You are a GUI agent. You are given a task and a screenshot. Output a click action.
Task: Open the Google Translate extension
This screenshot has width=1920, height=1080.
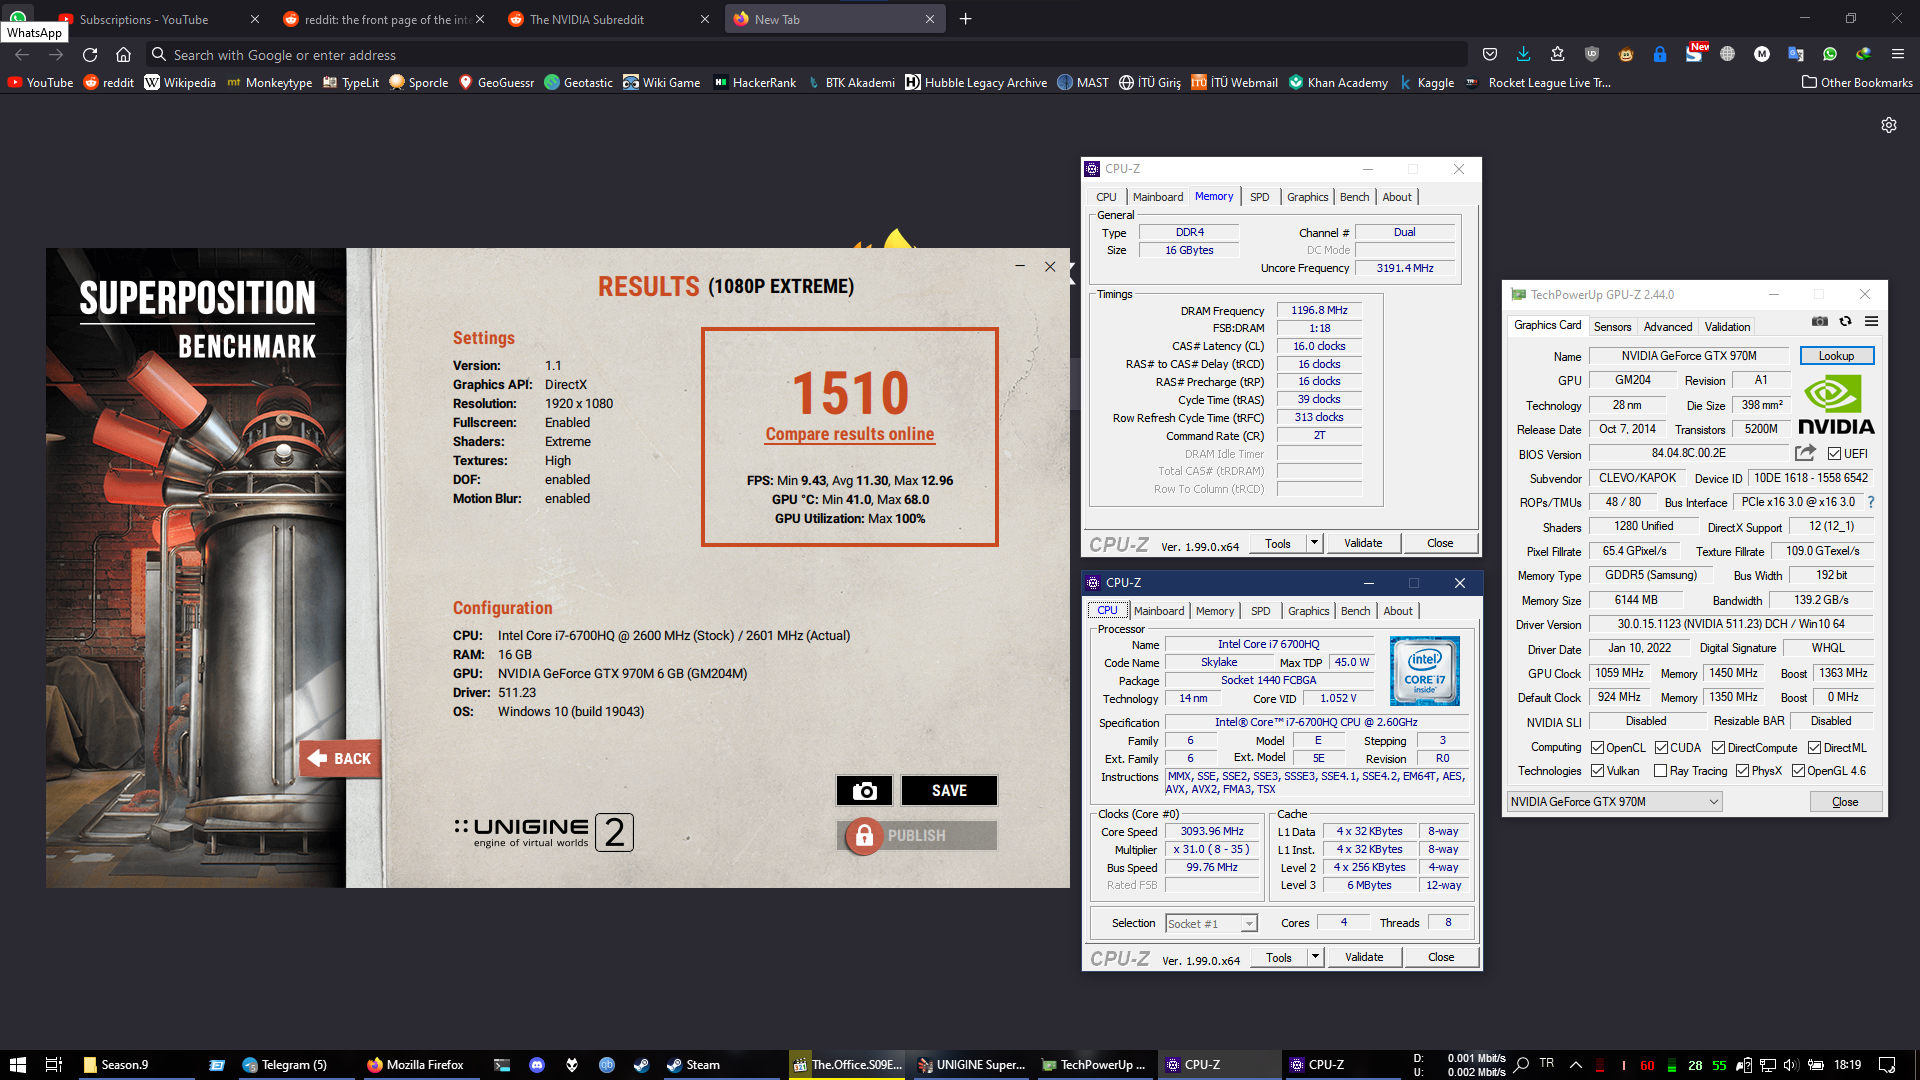(x=1796, y=54)
